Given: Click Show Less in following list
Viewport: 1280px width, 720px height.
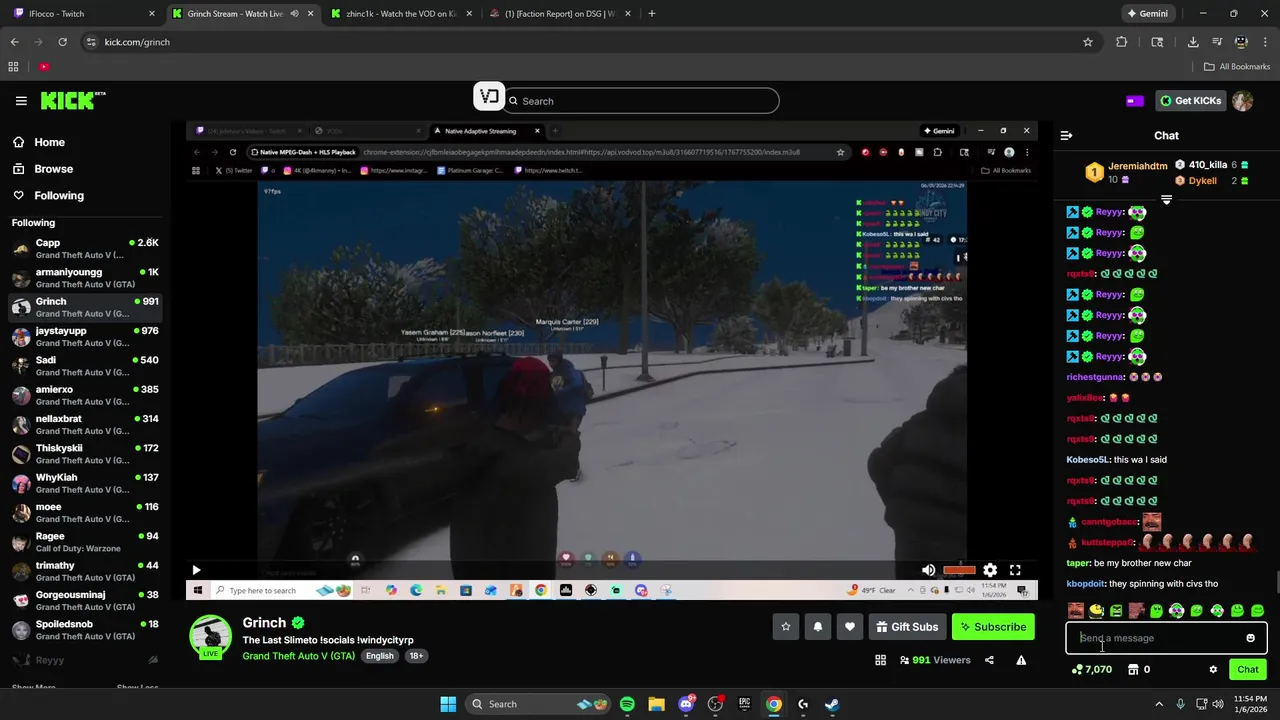Looking at the screenshot, I should pyautogui.click(x=137, y=687).
